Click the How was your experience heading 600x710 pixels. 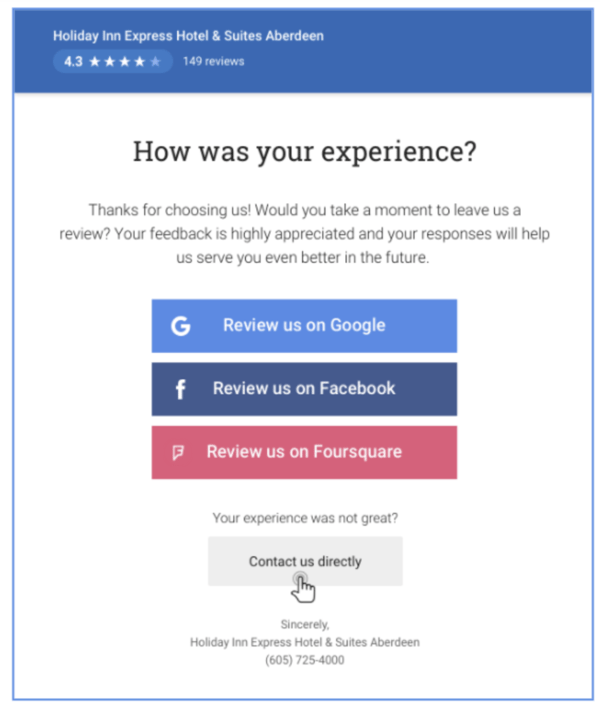coord(305,152)
